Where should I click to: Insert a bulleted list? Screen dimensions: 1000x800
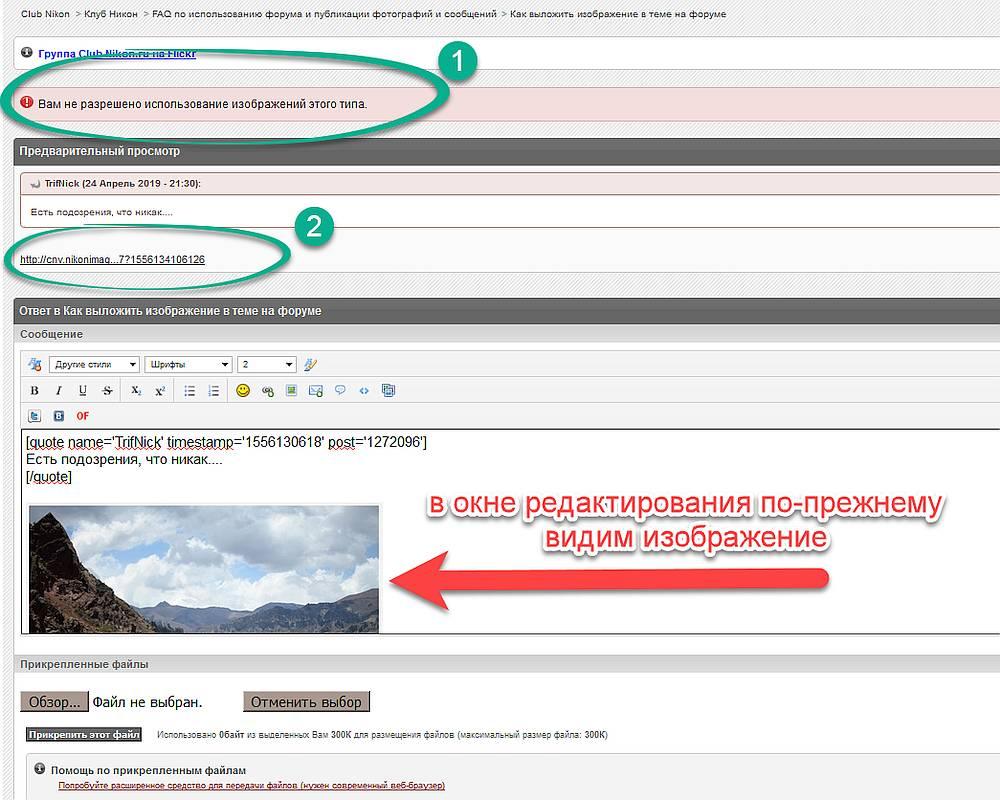point(189,390)
